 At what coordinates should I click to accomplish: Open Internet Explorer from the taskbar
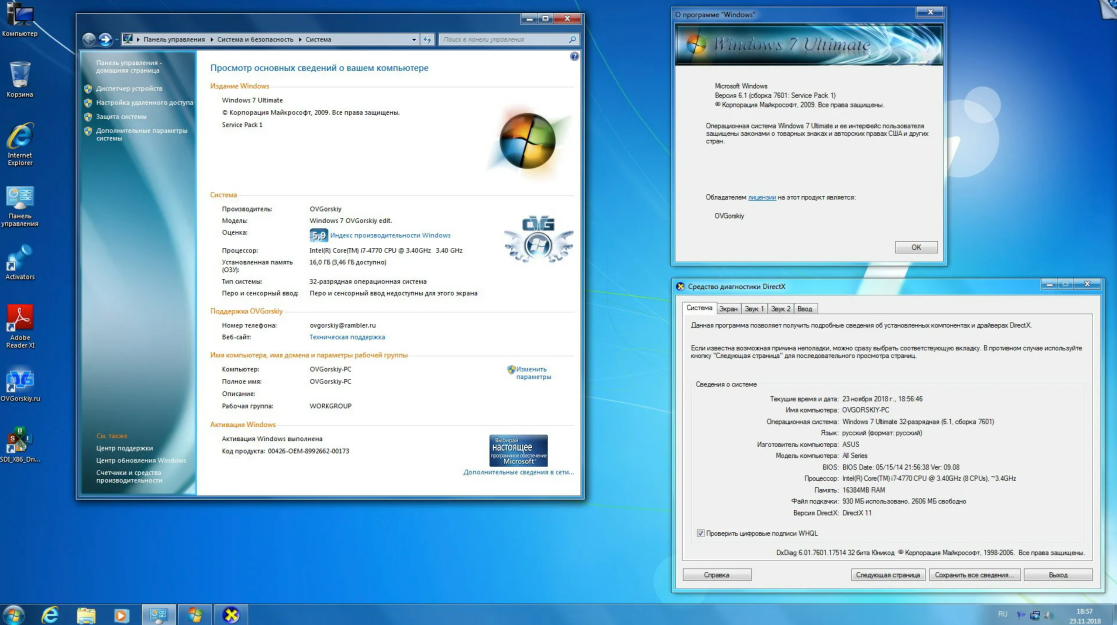[50, 614]
